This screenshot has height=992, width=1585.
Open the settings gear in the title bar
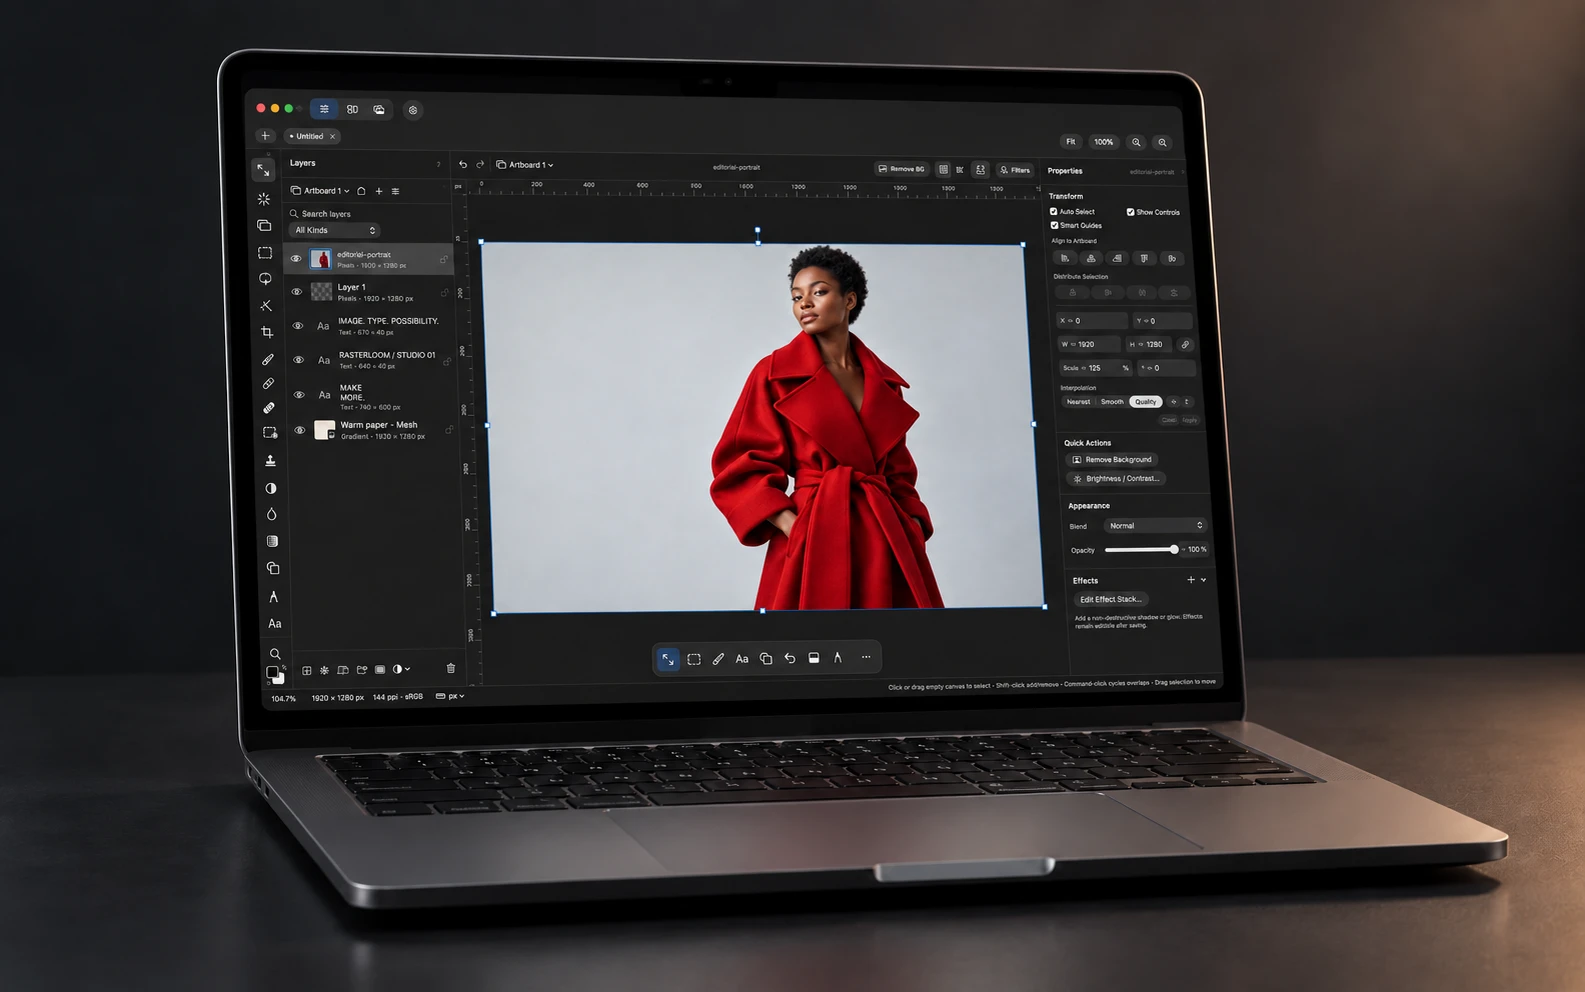click(x=413, y=110)
